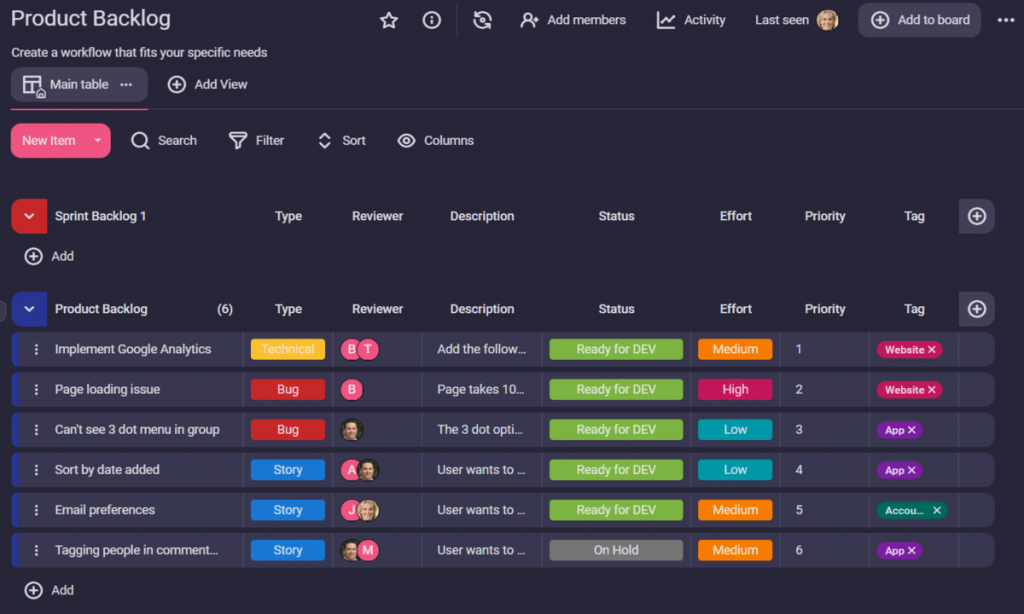Open board info icon next to title

point(432,20)
